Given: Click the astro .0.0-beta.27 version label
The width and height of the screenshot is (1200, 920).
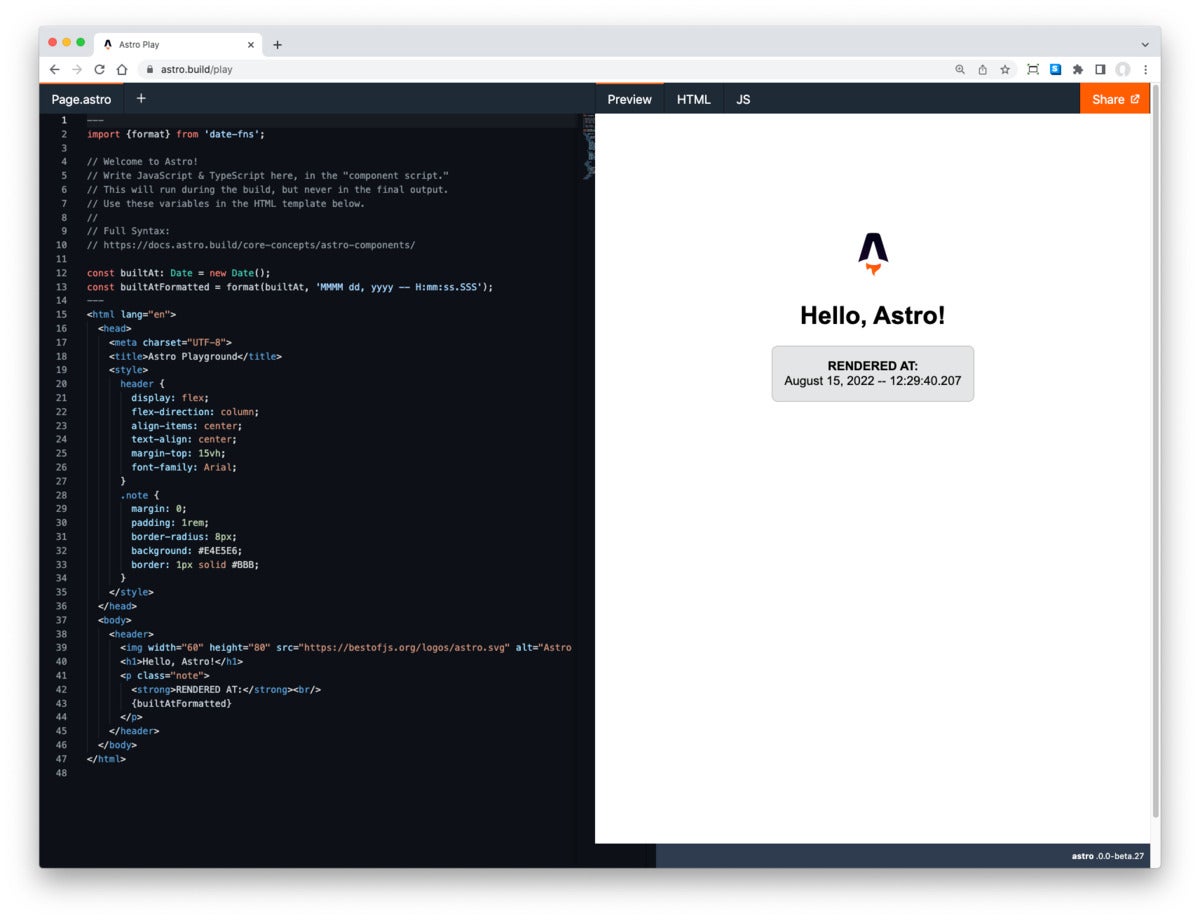Looking at the screenshot, I should click(1107, 856).
